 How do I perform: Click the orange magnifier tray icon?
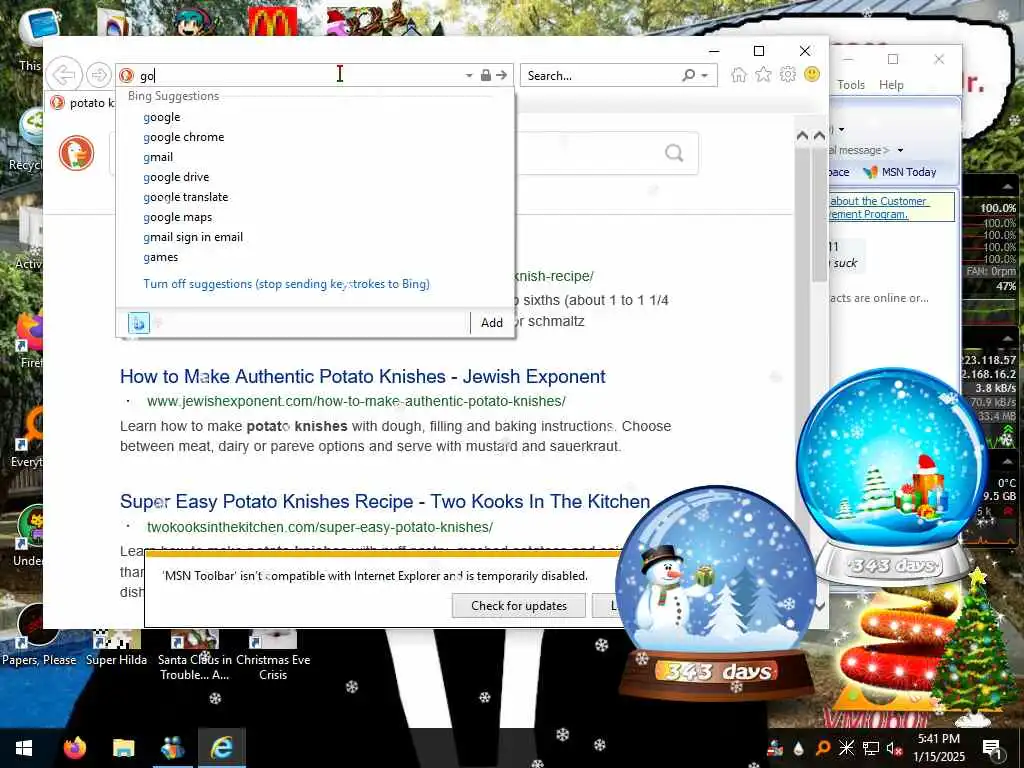click(x=823, y=748)
